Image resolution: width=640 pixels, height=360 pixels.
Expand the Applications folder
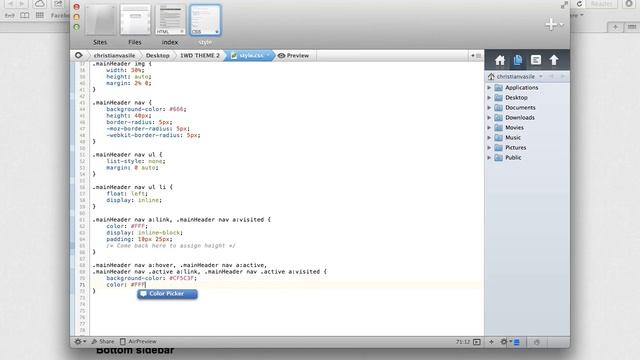(489, 88)
